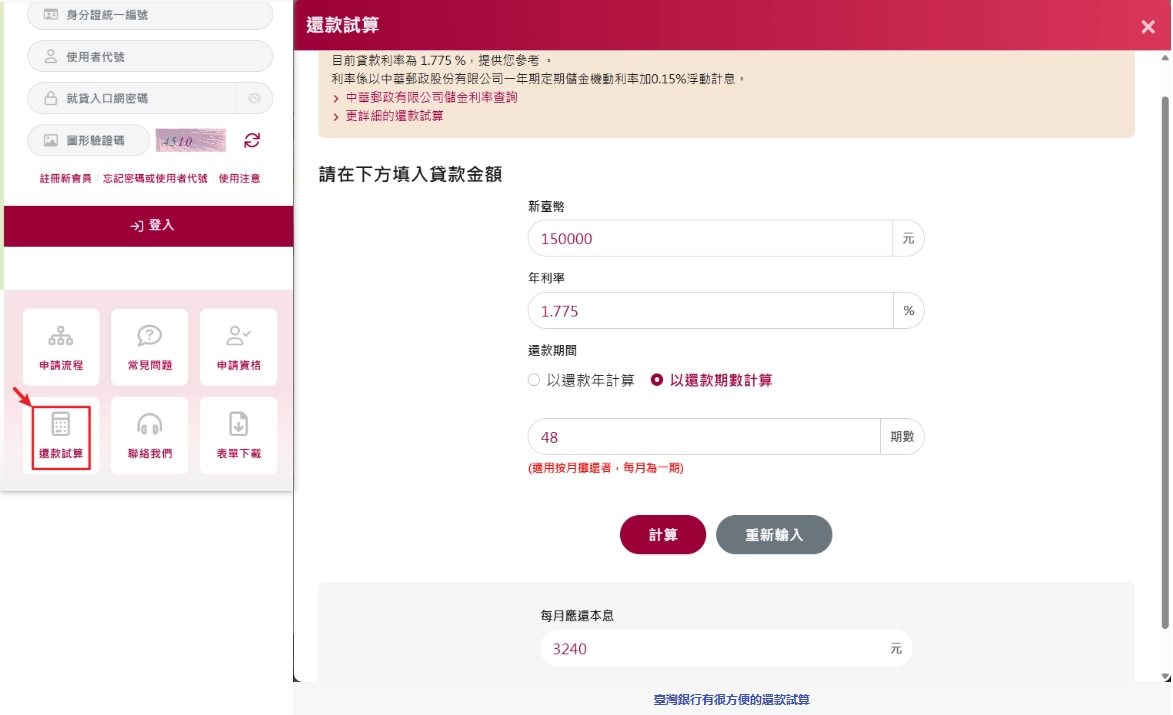Click the red note 適用按月攤還者

(x=606, y=467)
